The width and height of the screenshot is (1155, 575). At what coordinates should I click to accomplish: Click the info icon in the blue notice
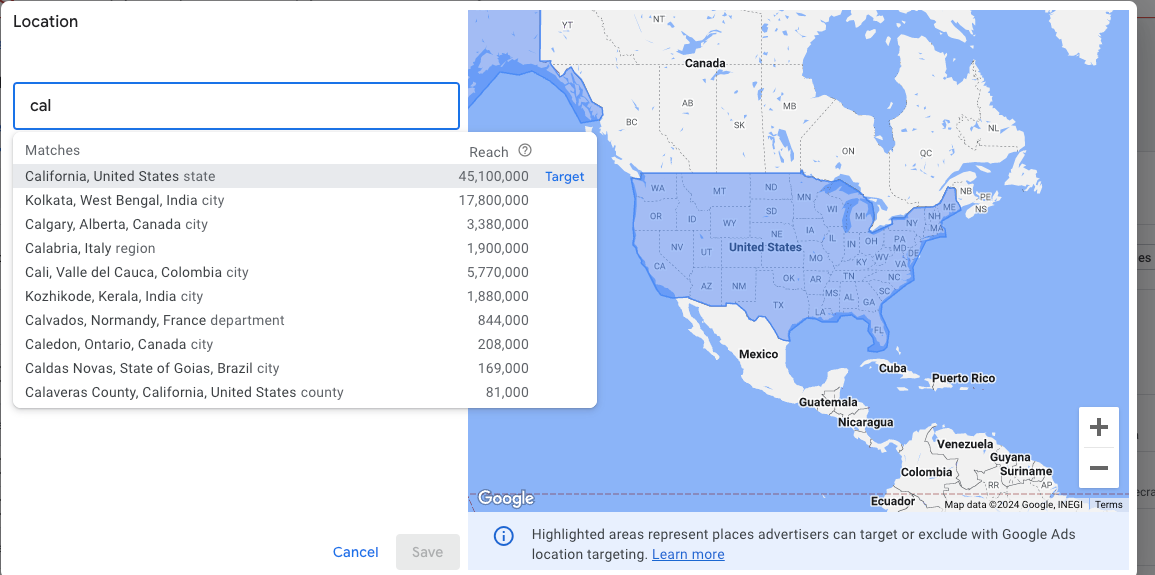[x=503, y=536]
